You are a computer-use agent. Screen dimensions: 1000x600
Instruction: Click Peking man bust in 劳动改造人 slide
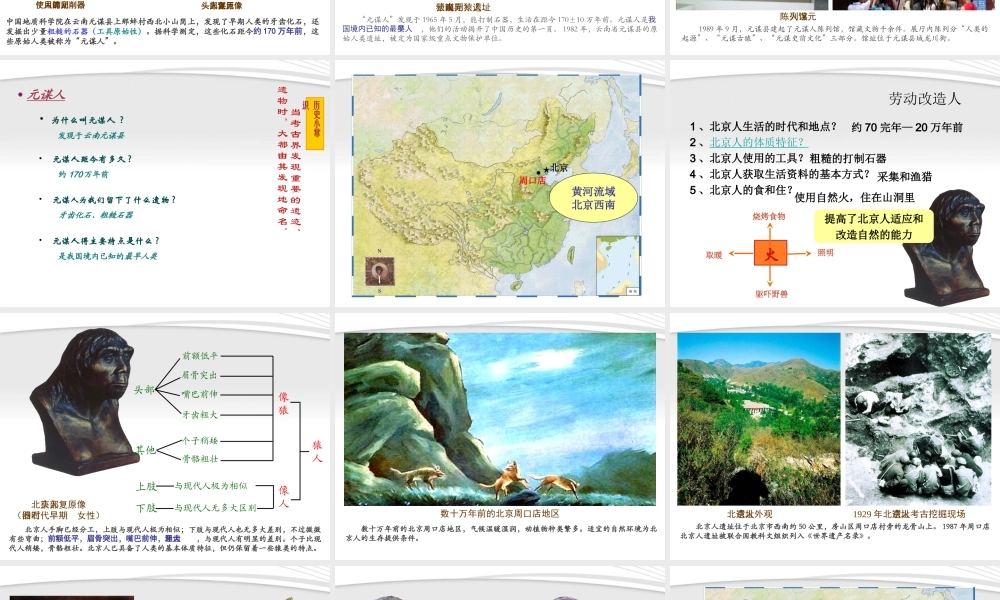(946, 247)
